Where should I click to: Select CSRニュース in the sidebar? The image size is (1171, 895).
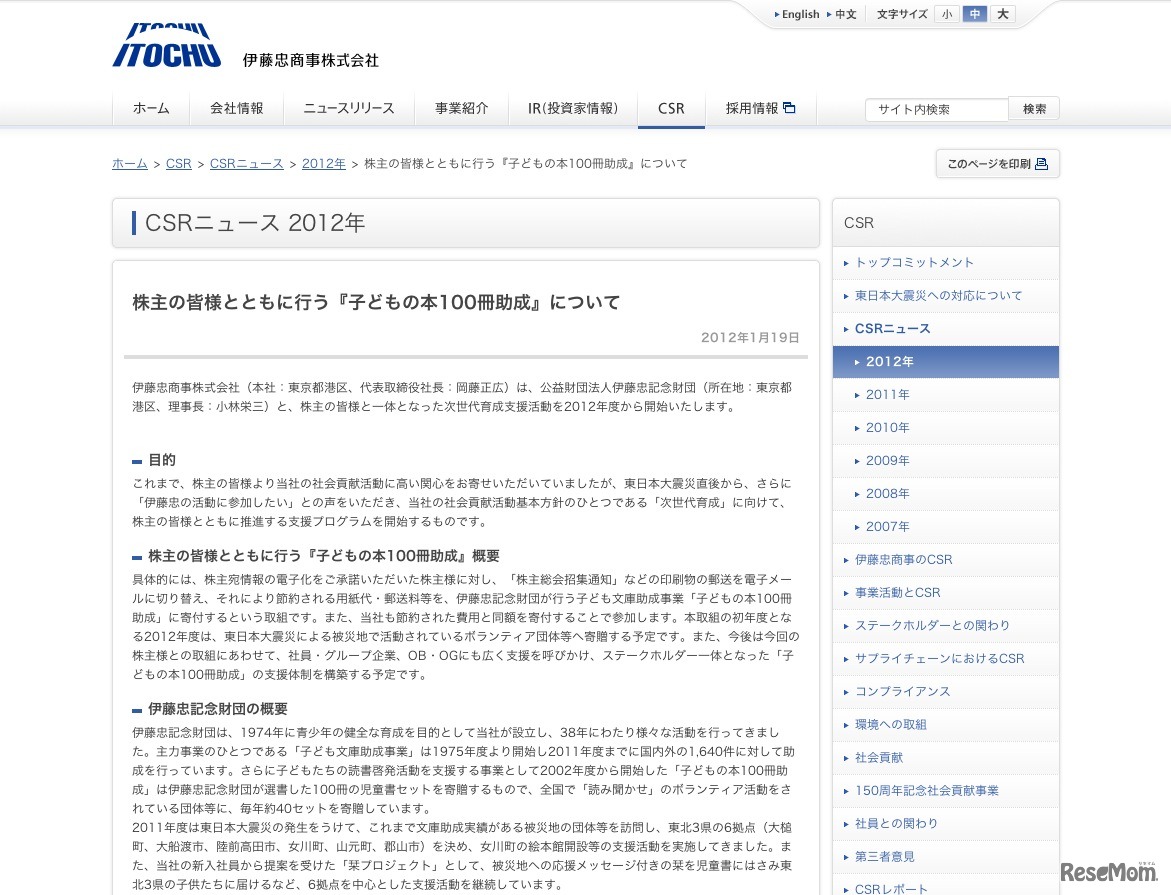click(x=945, y=329)
